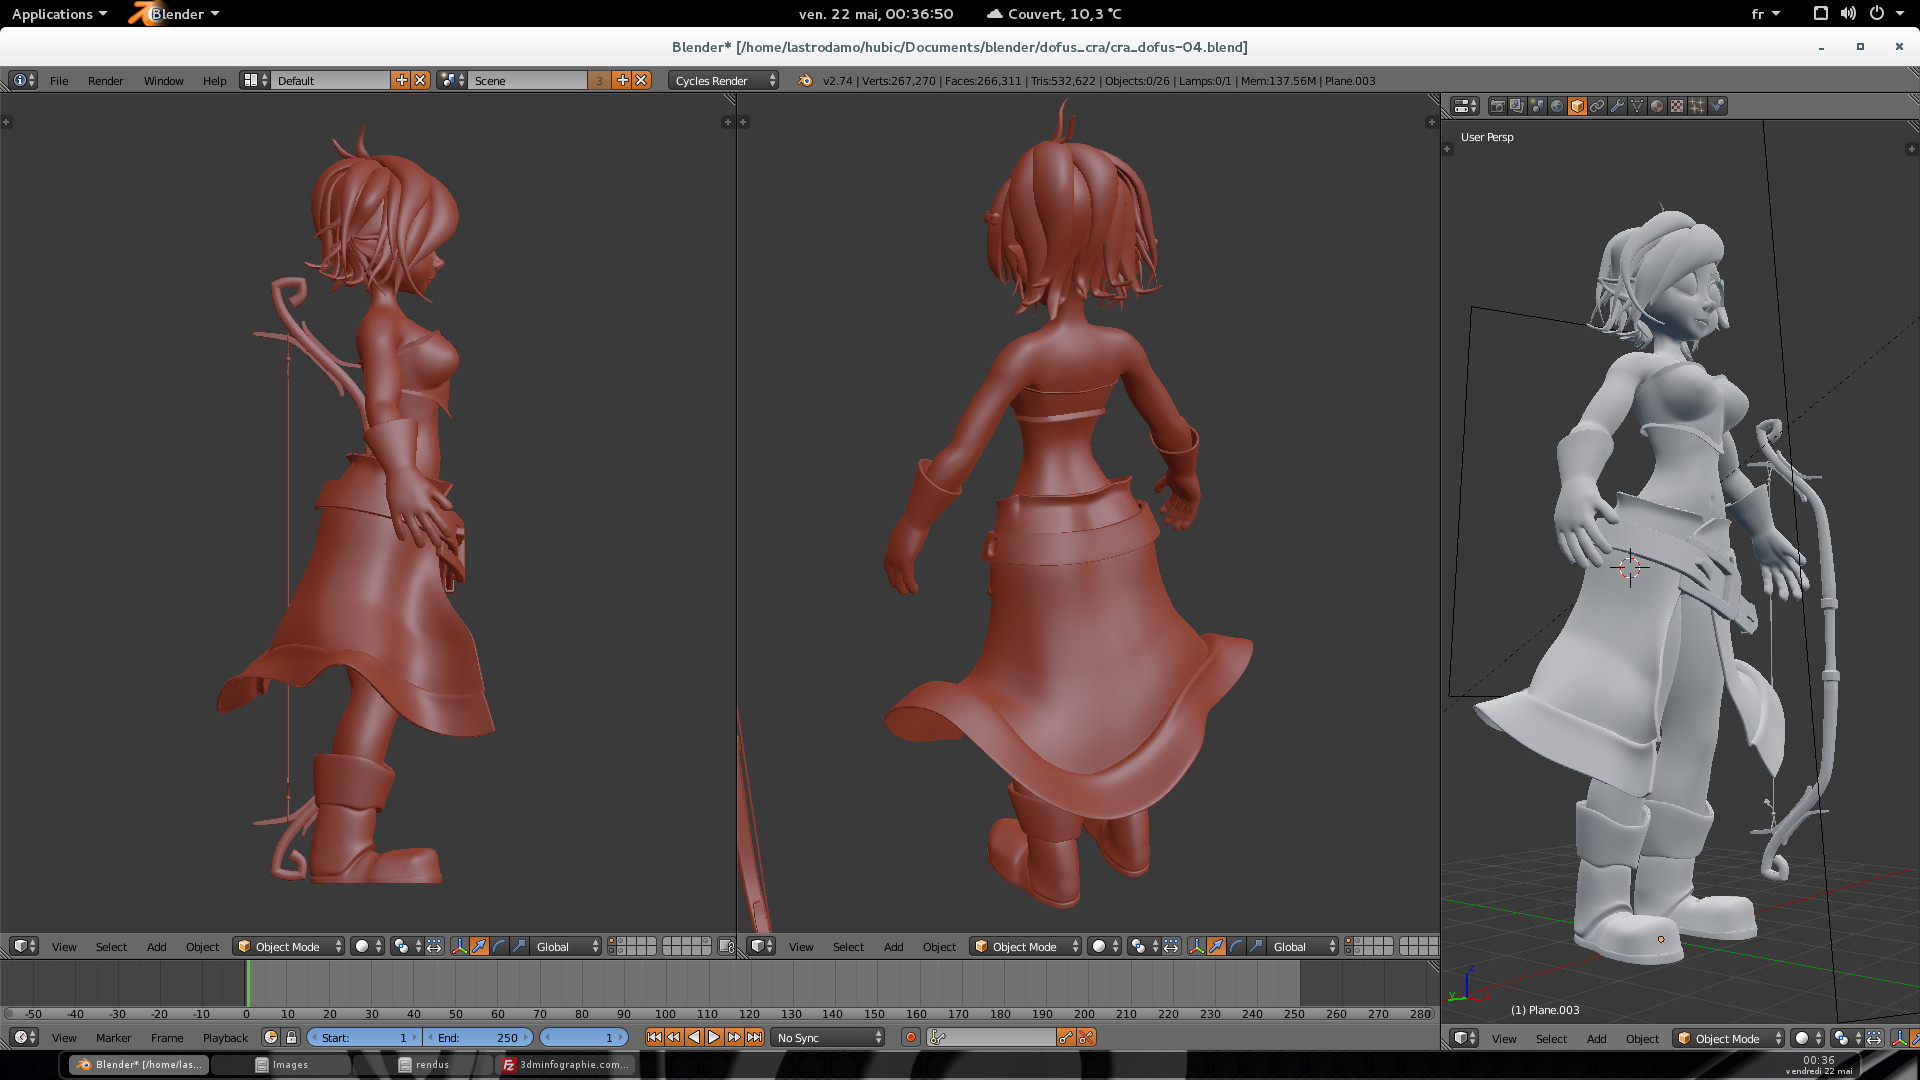
Task: Delete the Default screen layout with X button
Action: 420,81
